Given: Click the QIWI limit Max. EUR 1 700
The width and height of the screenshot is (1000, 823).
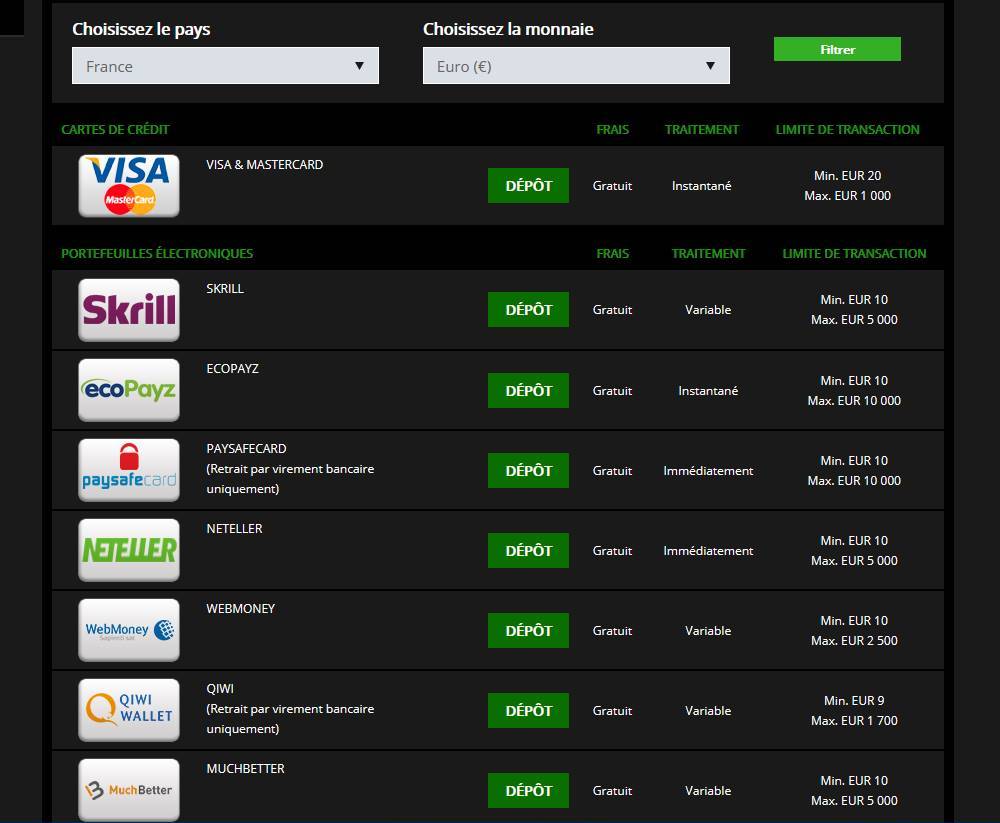Looking at the screenshot, I should 855,721.
